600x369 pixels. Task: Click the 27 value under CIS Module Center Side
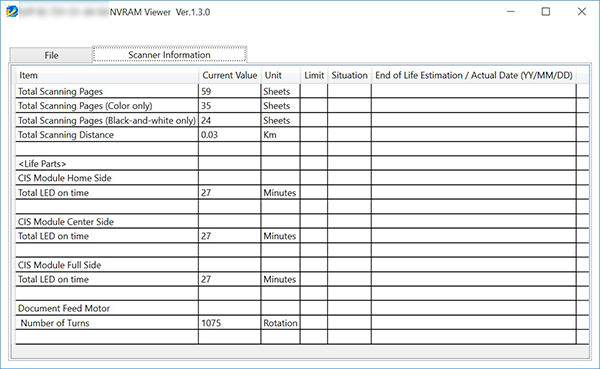[206, 236]
